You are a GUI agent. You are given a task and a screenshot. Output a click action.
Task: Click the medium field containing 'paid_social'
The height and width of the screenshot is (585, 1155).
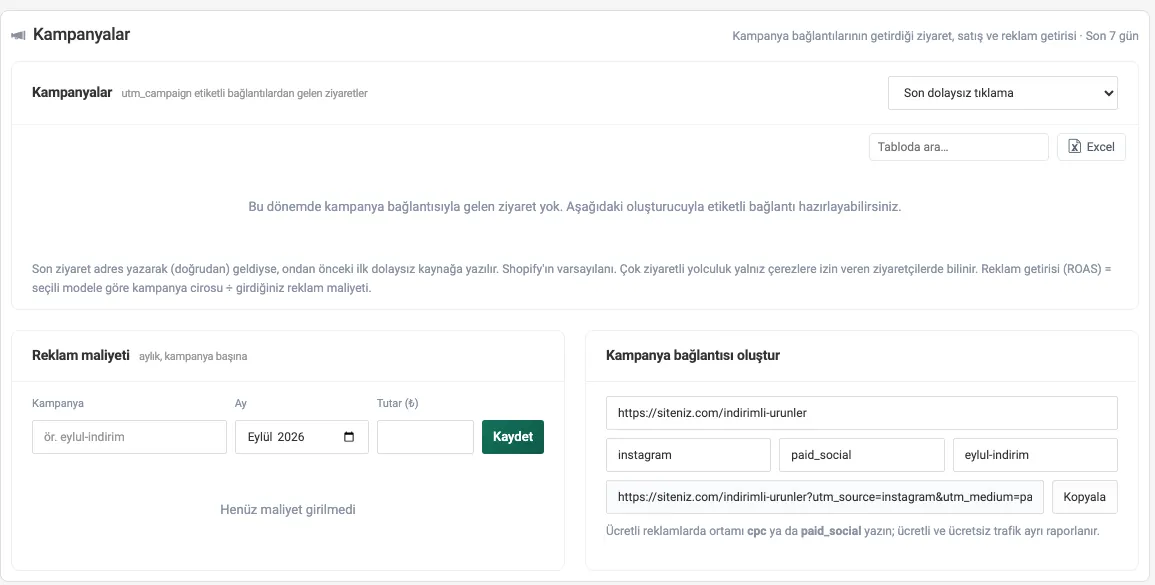point(862,455)
